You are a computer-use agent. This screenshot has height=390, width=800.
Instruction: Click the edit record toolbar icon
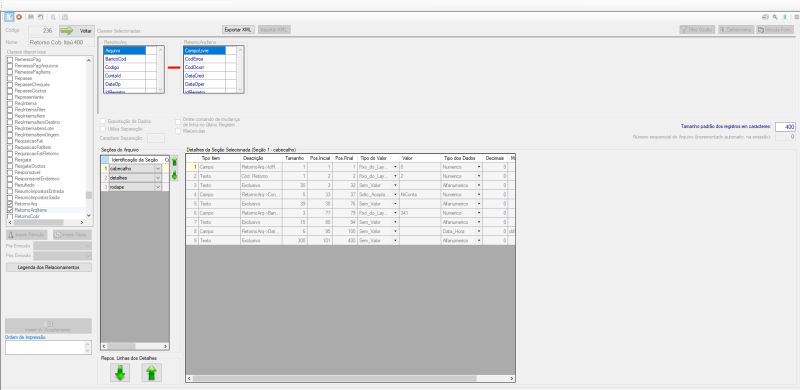click(9, 17)
